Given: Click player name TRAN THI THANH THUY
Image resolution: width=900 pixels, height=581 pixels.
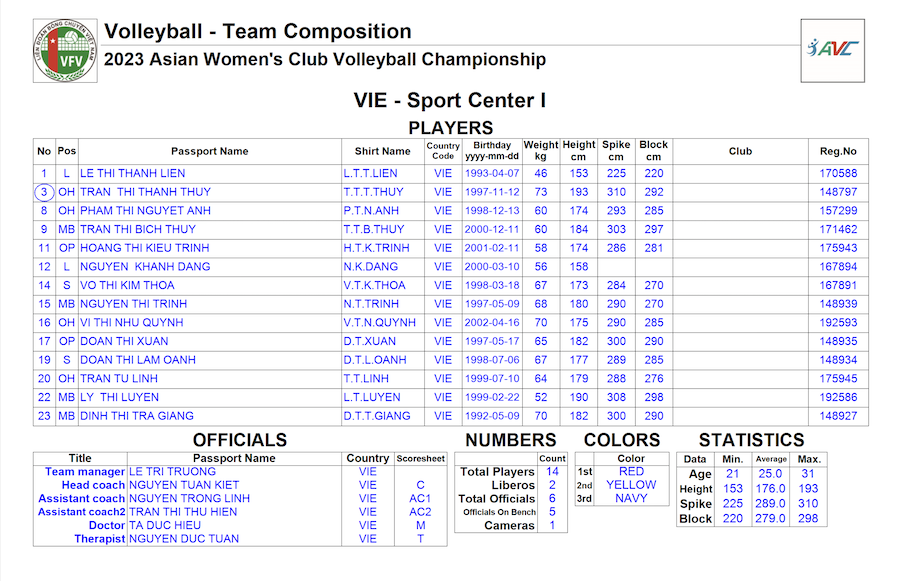Looking at the screenshot, I should 145,192.
